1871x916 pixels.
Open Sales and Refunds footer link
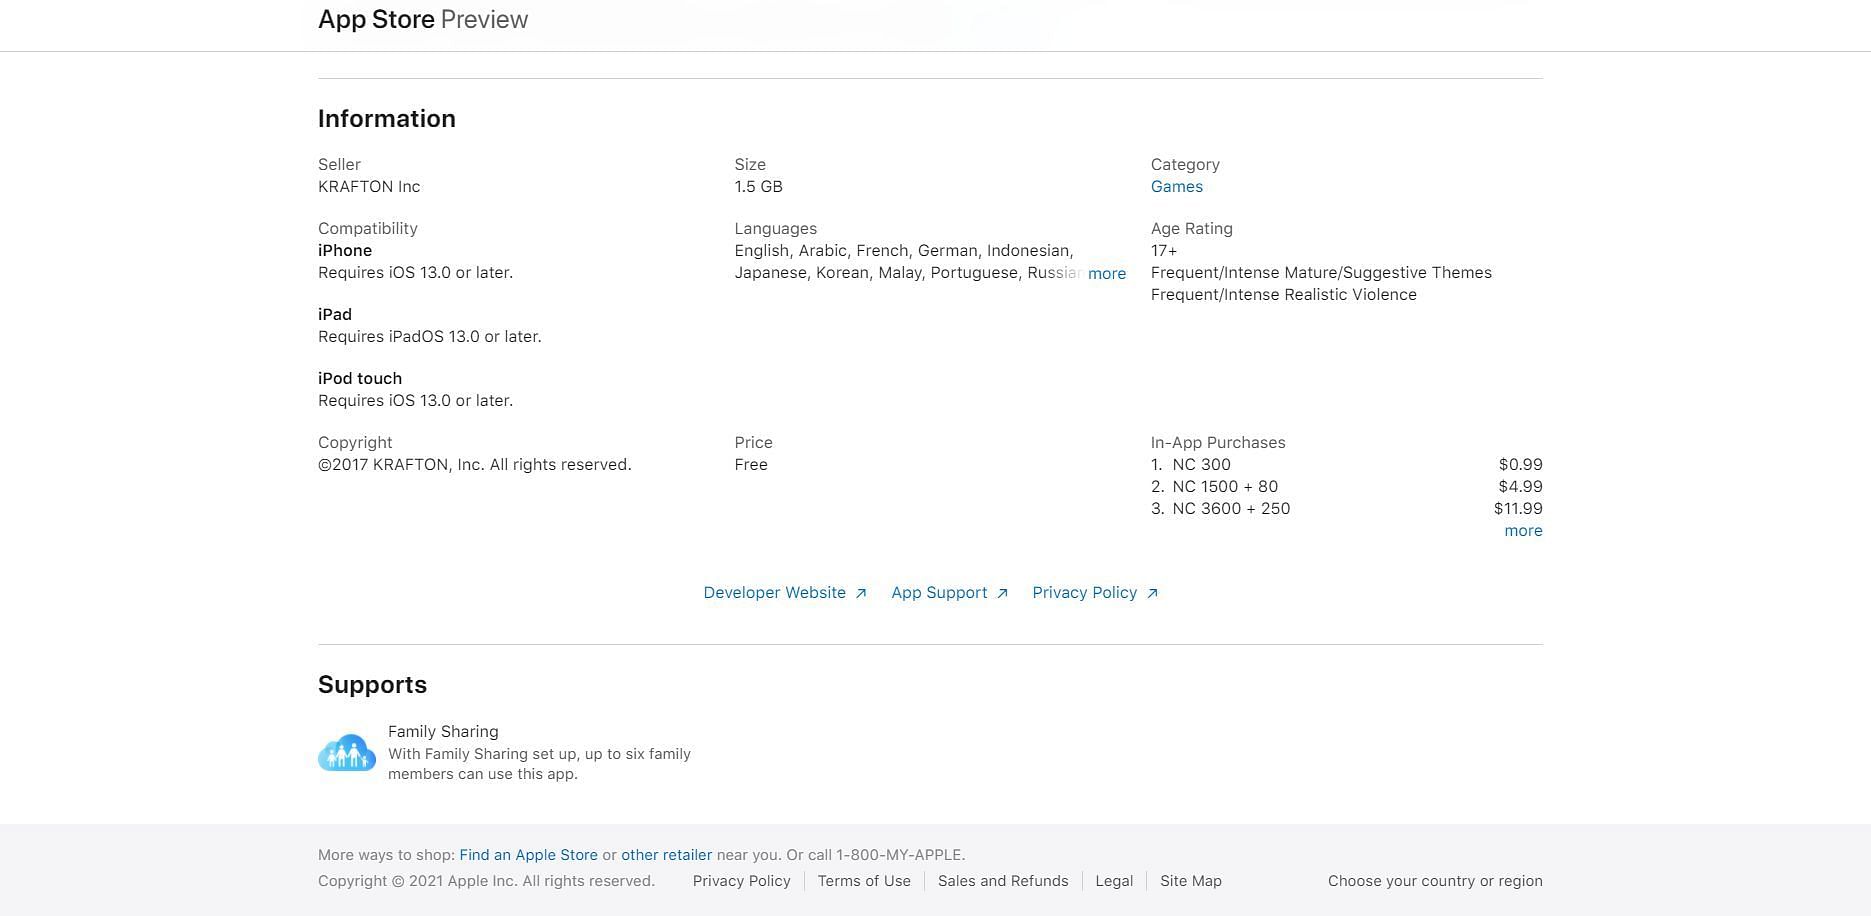coord(1003,881)
